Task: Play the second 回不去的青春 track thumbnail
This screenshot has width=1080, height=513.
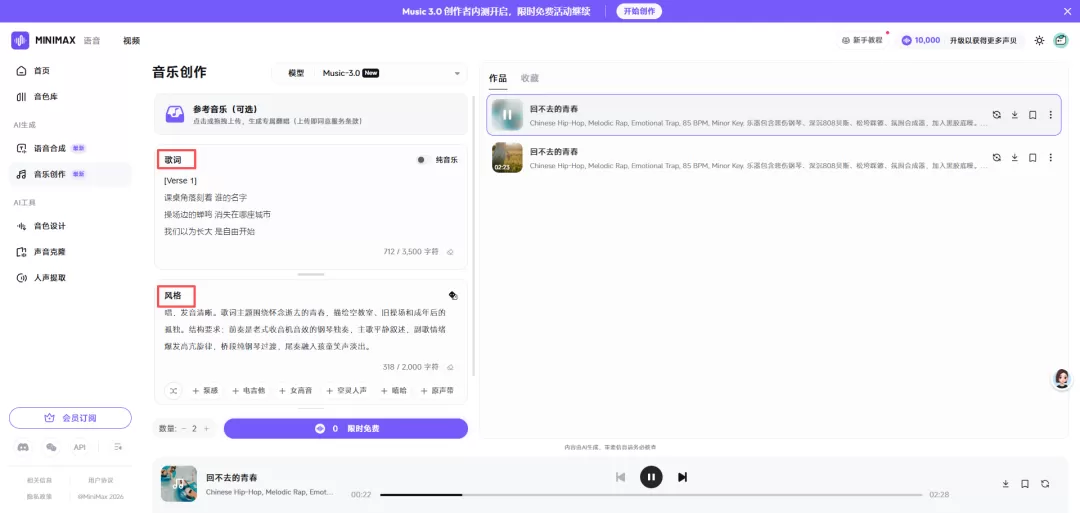Action: (508, 157)
